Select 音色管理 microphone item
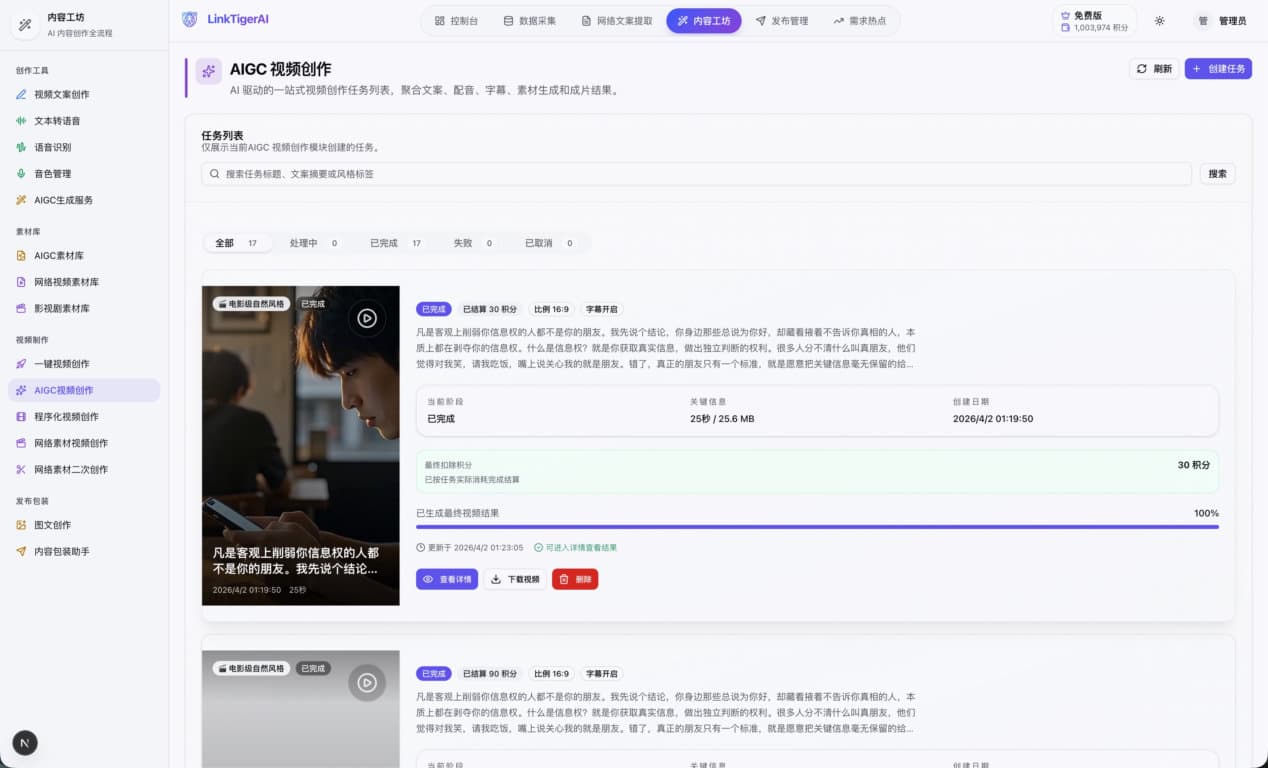The height and width of the screenshot is (768, 1268). click(x=52, y=174)
